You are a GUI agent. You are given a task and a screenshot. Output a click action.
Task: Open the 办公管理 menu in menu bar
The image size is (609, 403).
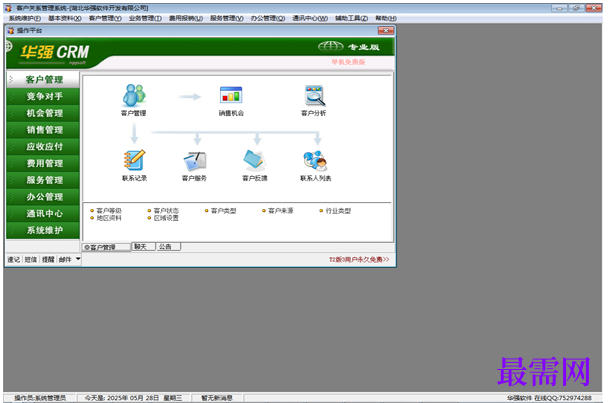pyautogui.click(x=268, y=18)
